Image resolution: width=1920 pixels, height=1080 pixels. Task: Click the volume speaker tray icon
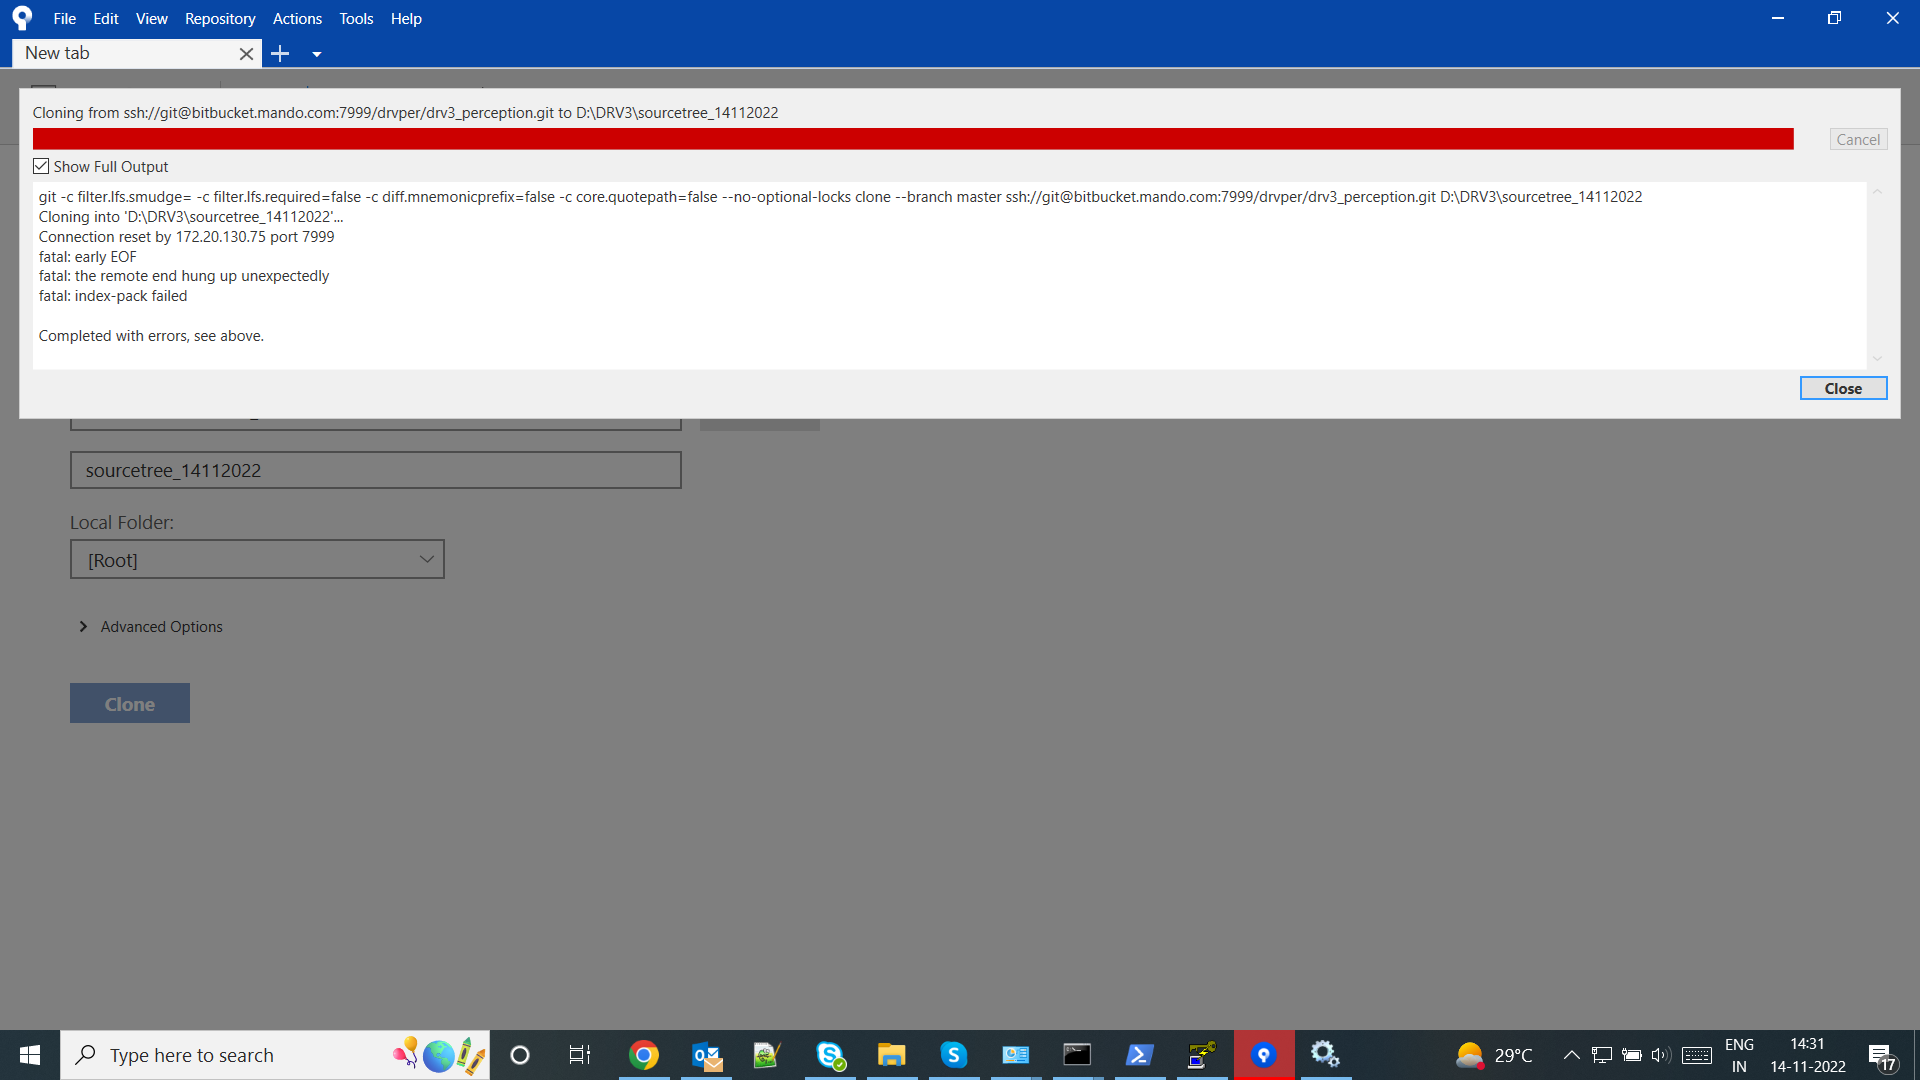(1661, 1055)
